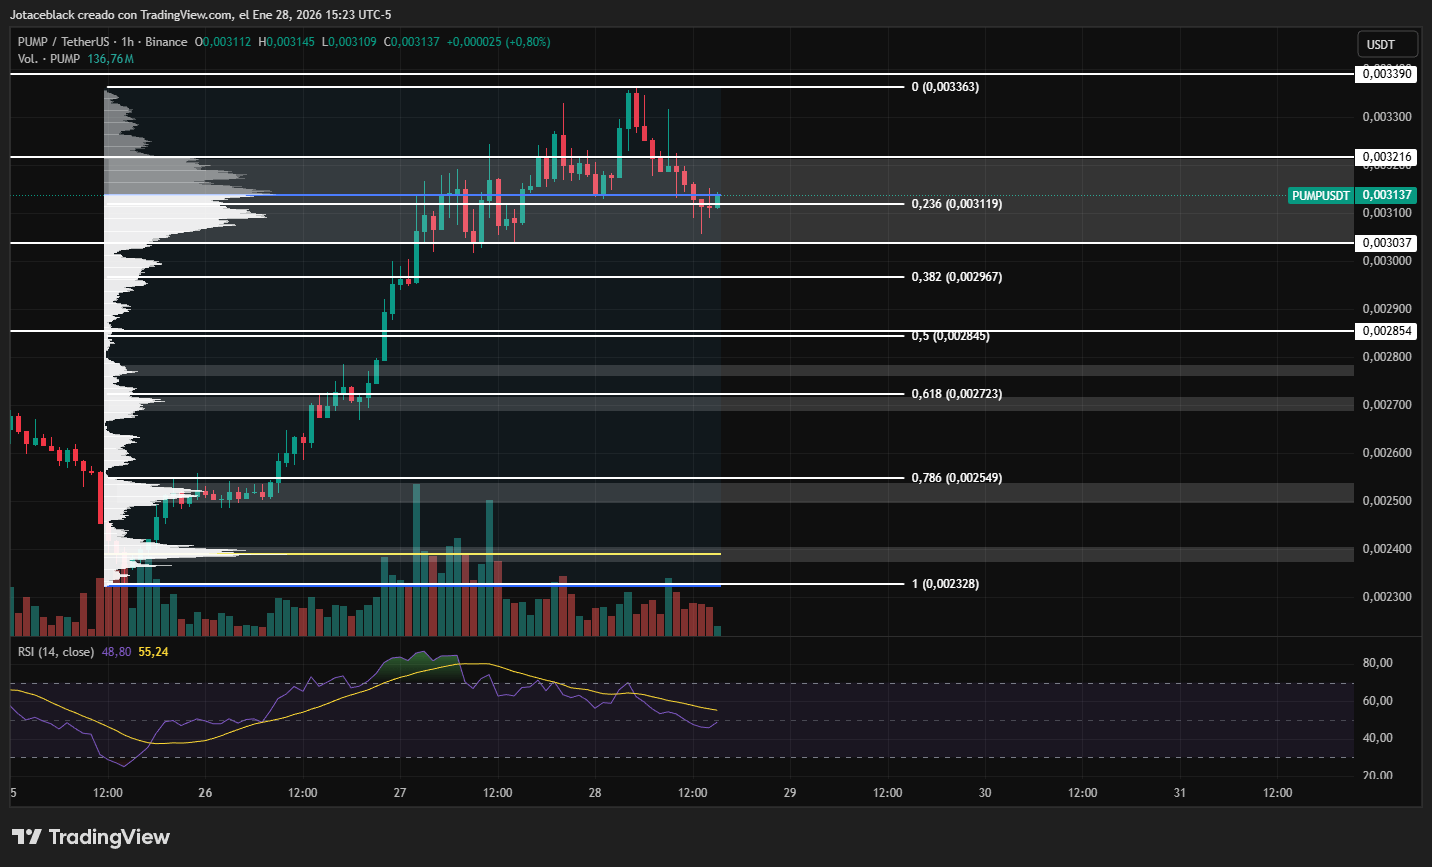Click the current price label 0,003137
This screenshot has width=1432, height=867.
(1386, 195)
